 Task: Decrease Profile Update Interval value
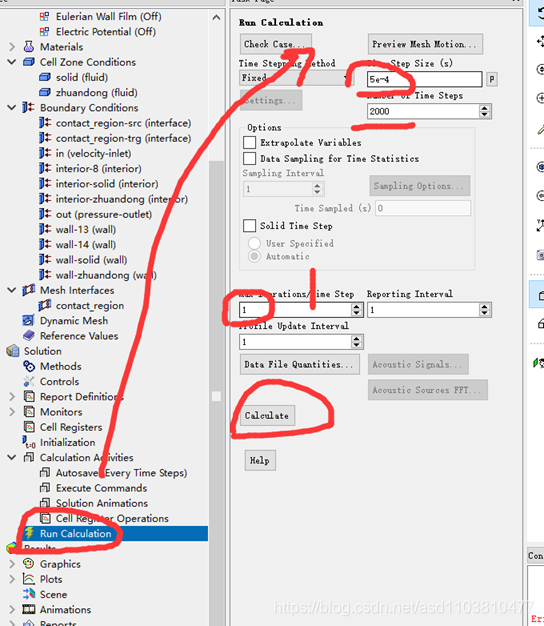tap(356, 345)
